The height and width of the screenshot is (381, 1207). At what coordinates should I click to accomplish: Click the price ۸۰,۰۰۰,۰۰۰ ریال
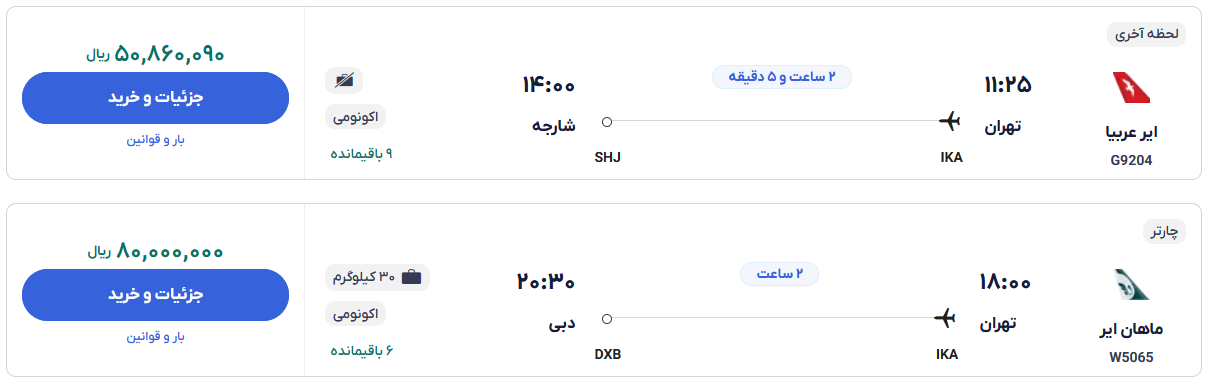point(155,252)
